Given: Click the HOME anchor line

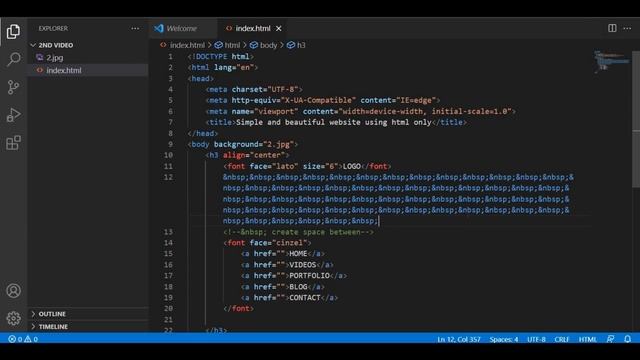Looking at the screenshot, I should pyautogui.click(x=283, y=253).
